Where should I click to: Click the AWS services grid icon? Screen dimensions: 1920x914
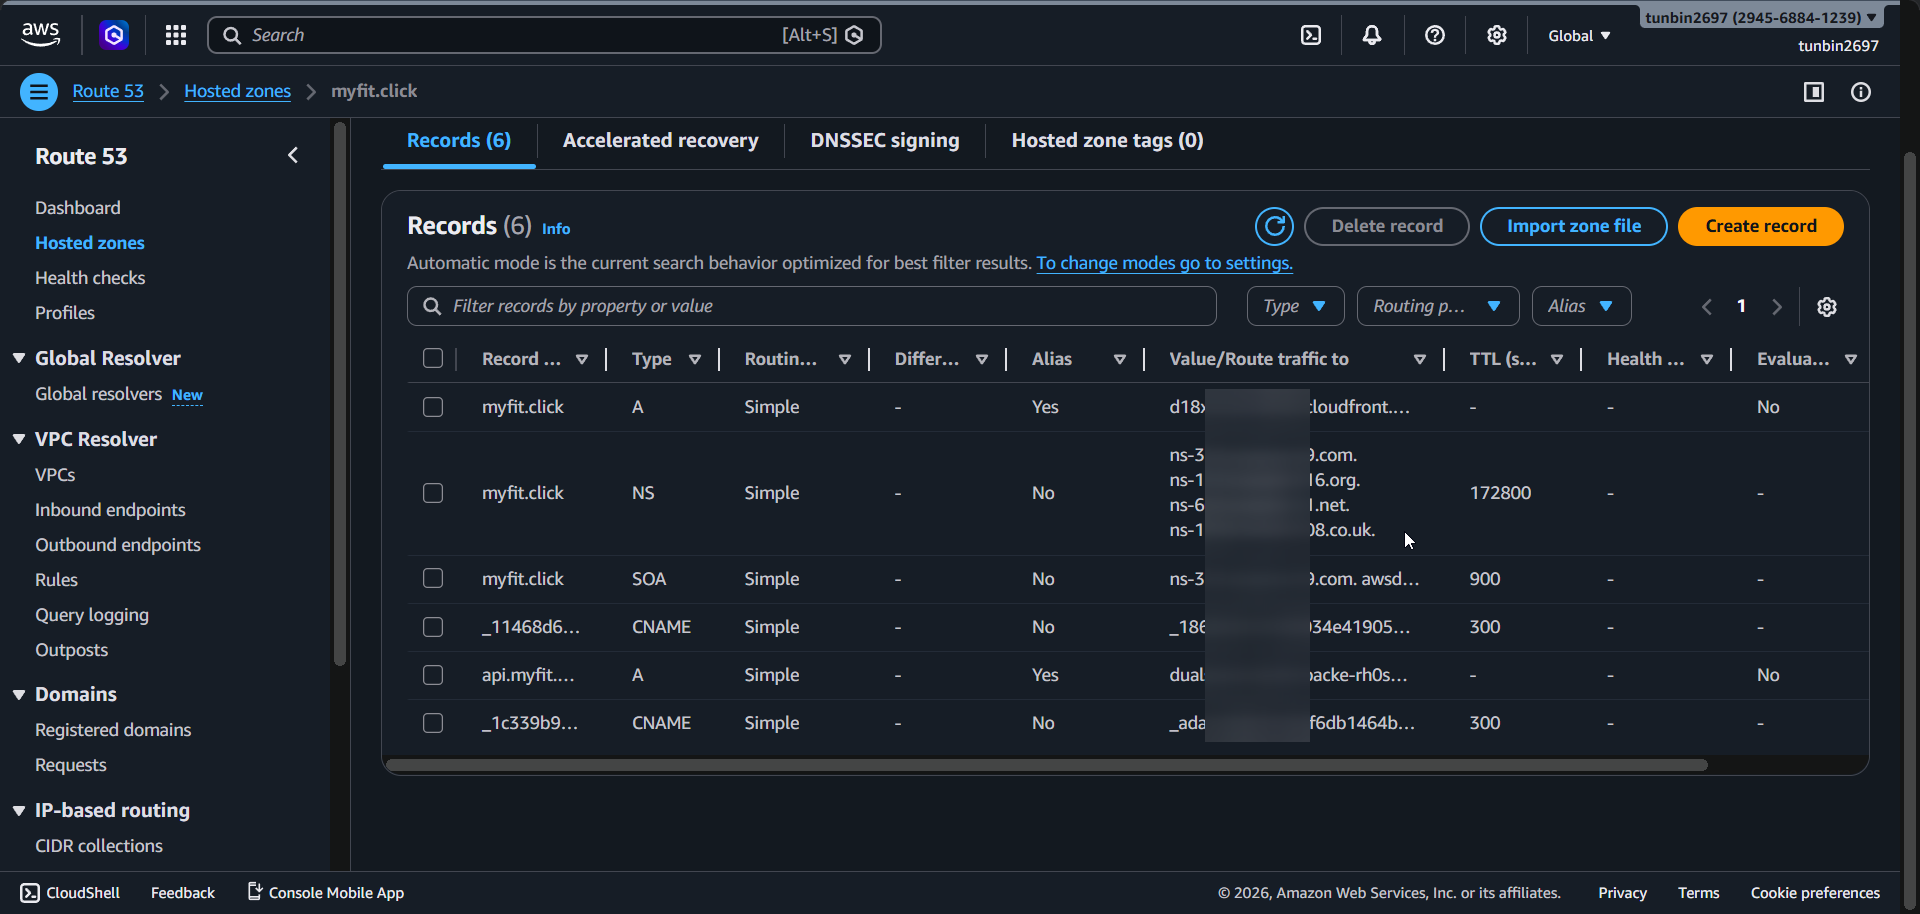176,35
